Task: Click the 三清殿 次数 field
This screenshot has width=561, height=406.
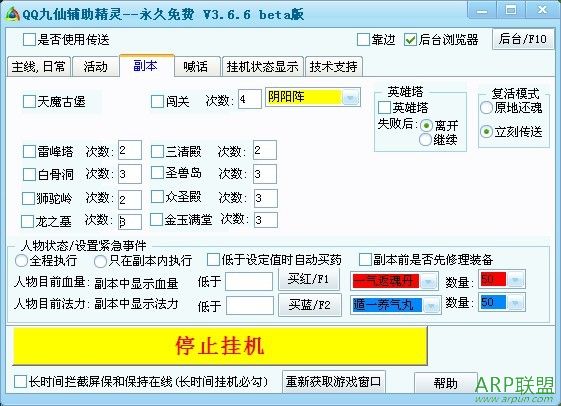Action: [x=265, y=150]
